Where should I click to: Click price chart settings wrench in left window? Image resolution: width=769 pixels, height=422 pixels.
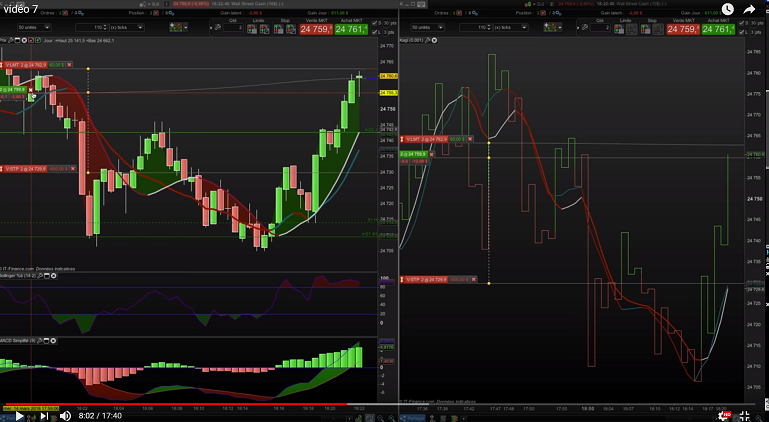(x=10, y=40)
